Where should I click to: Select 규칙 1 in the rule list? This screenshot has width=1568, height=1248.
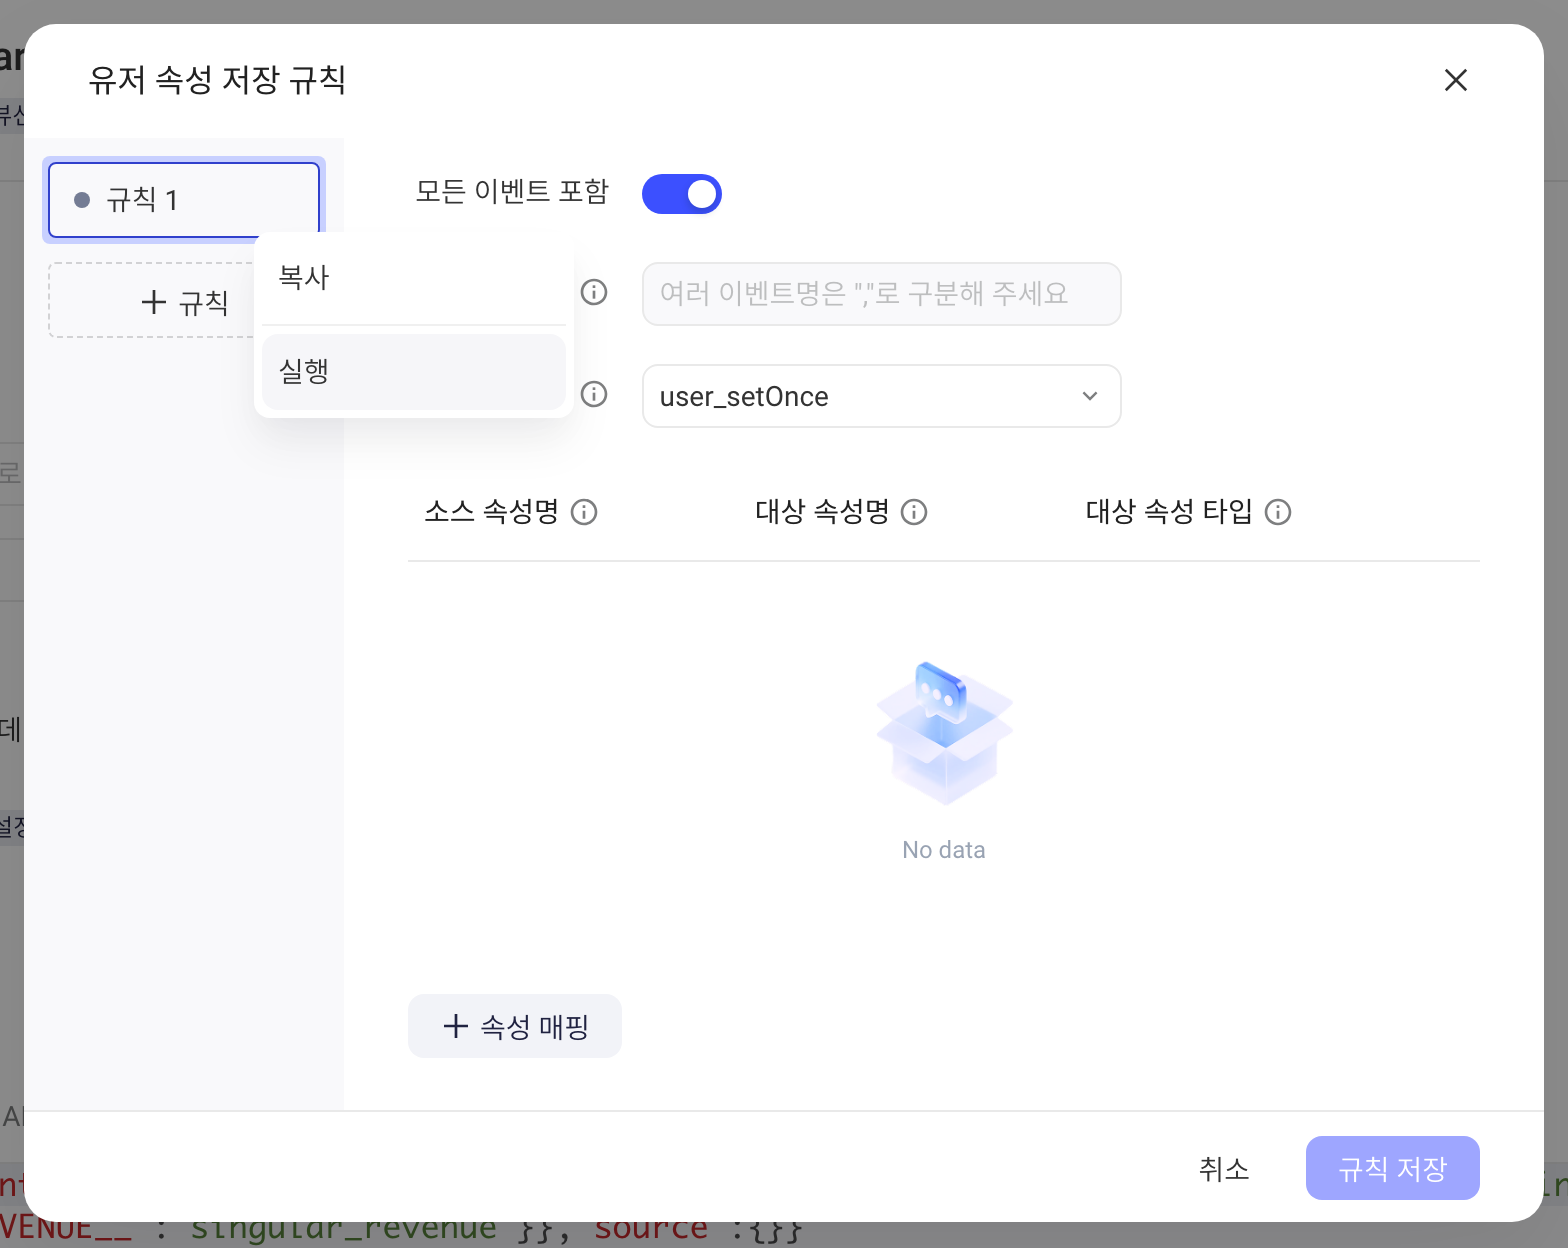(x=184, y=200)
